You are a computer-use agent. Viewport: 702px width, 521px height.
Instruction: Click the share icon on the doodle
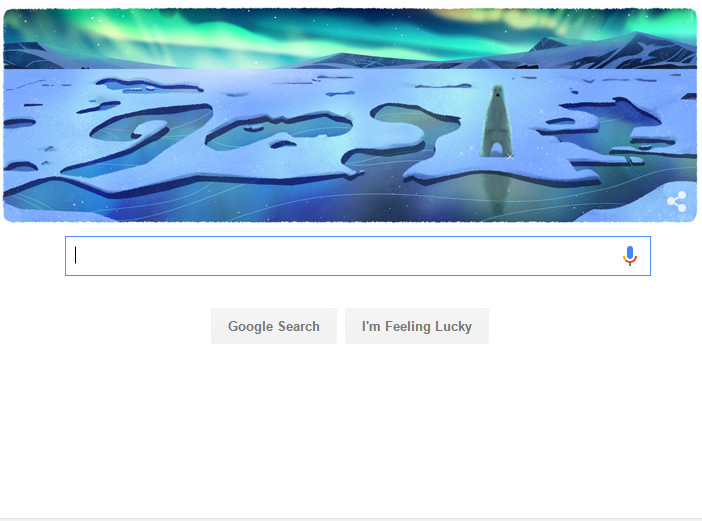point(676,201)
